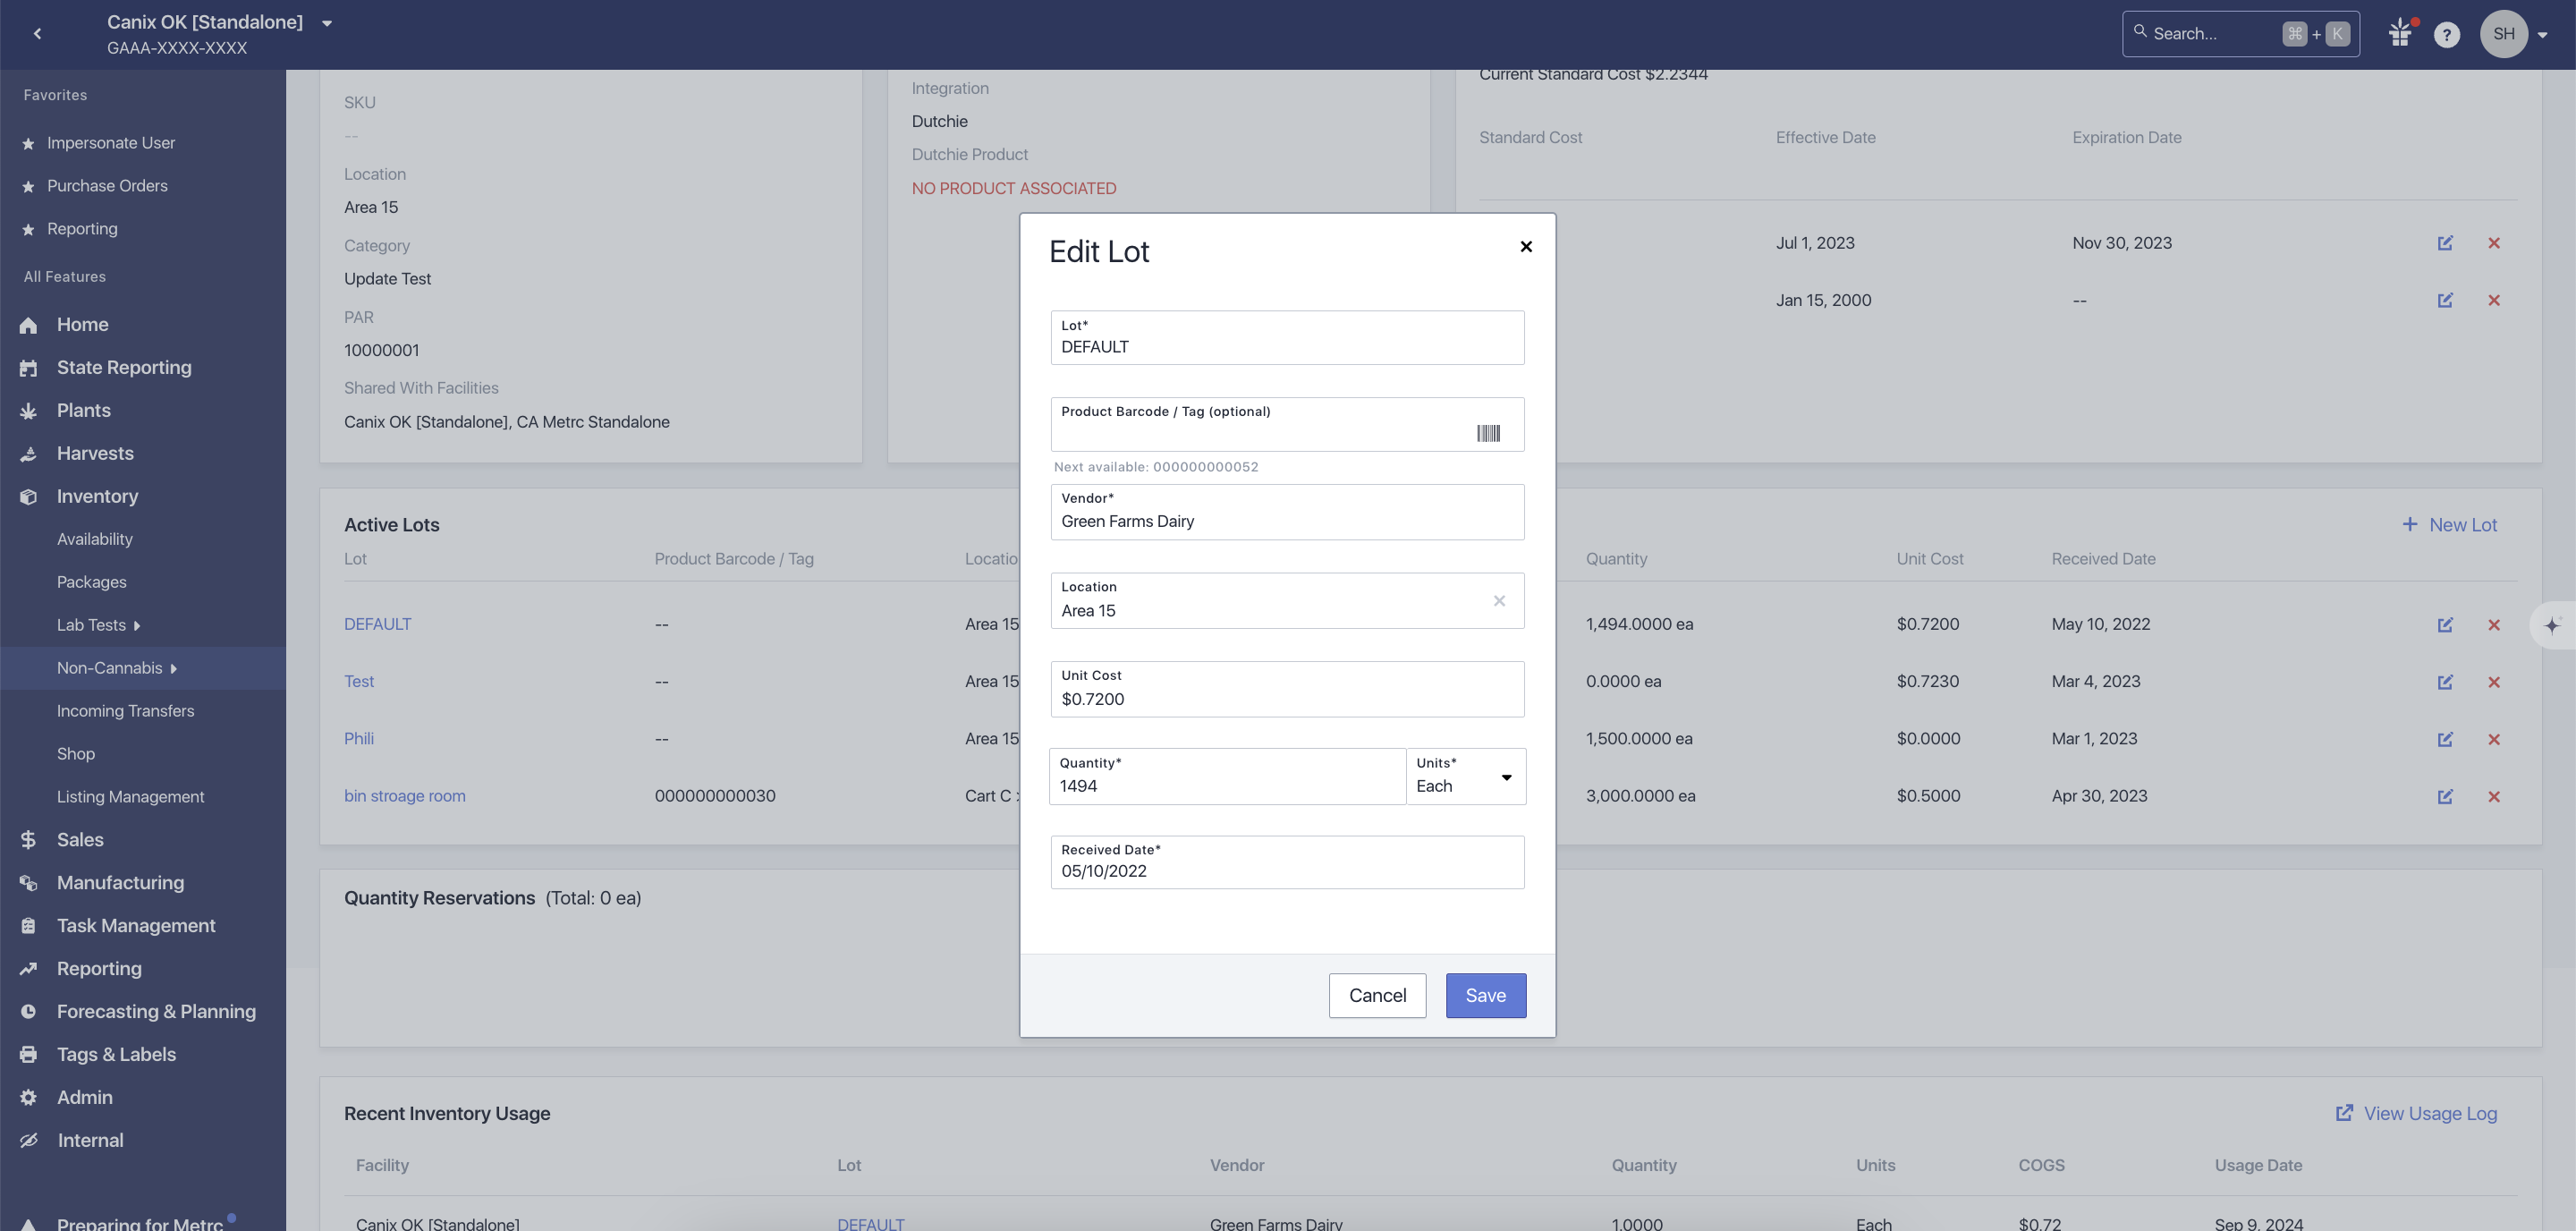Click edit icon for Jul 1, 2023 standard cost

[2445, 243]
